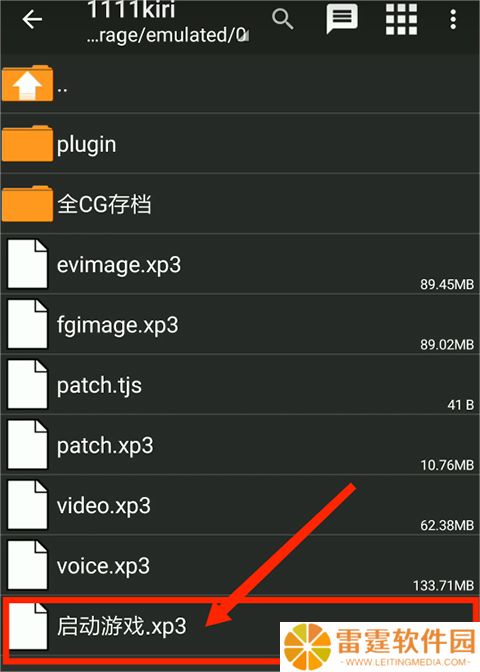Open patch.tjs file
This screenshot has width=480, height=672.
(x=240, y=384)
